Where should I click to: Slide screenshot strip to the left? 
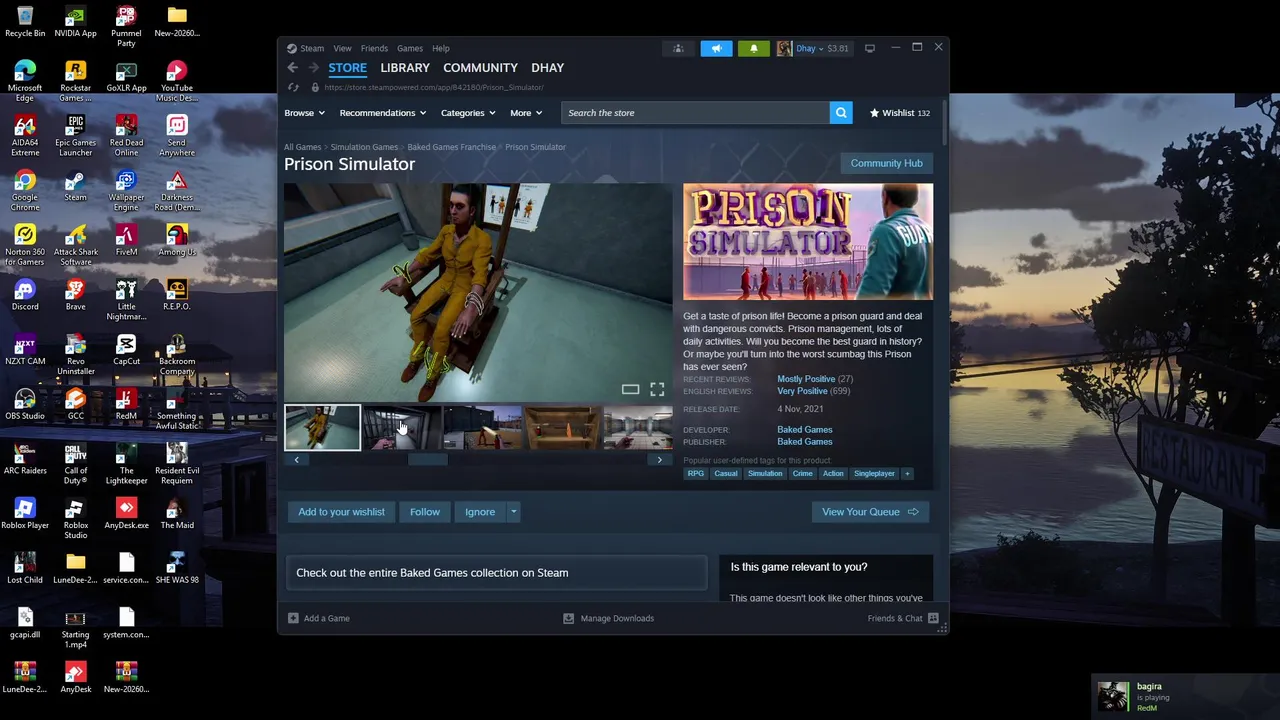click(x=296, y=460)
